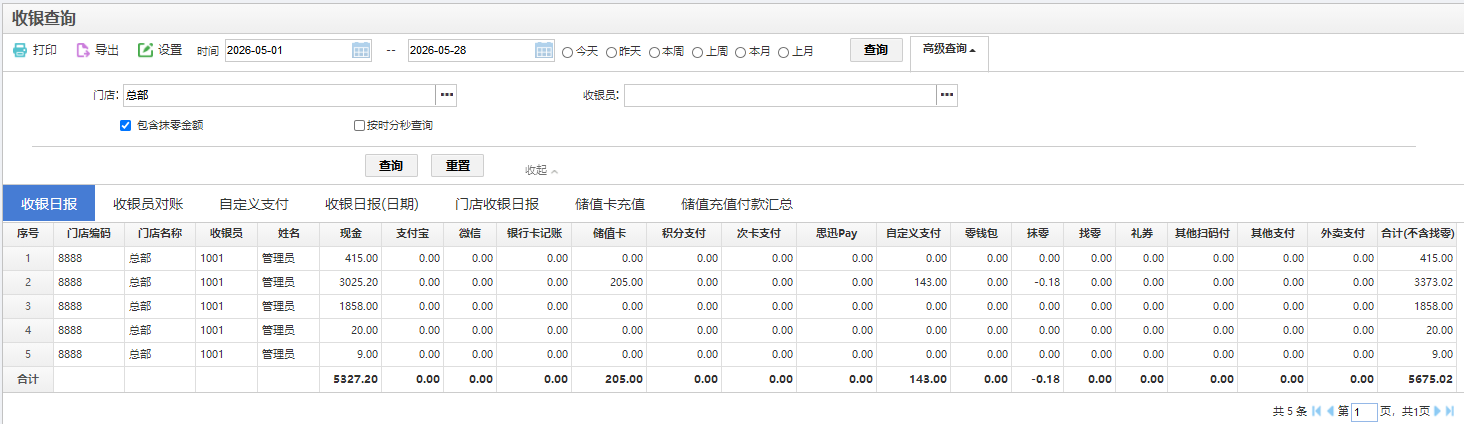Click the 其他扫码付 column header
Screen dimensions: 1464x424
1201,233
